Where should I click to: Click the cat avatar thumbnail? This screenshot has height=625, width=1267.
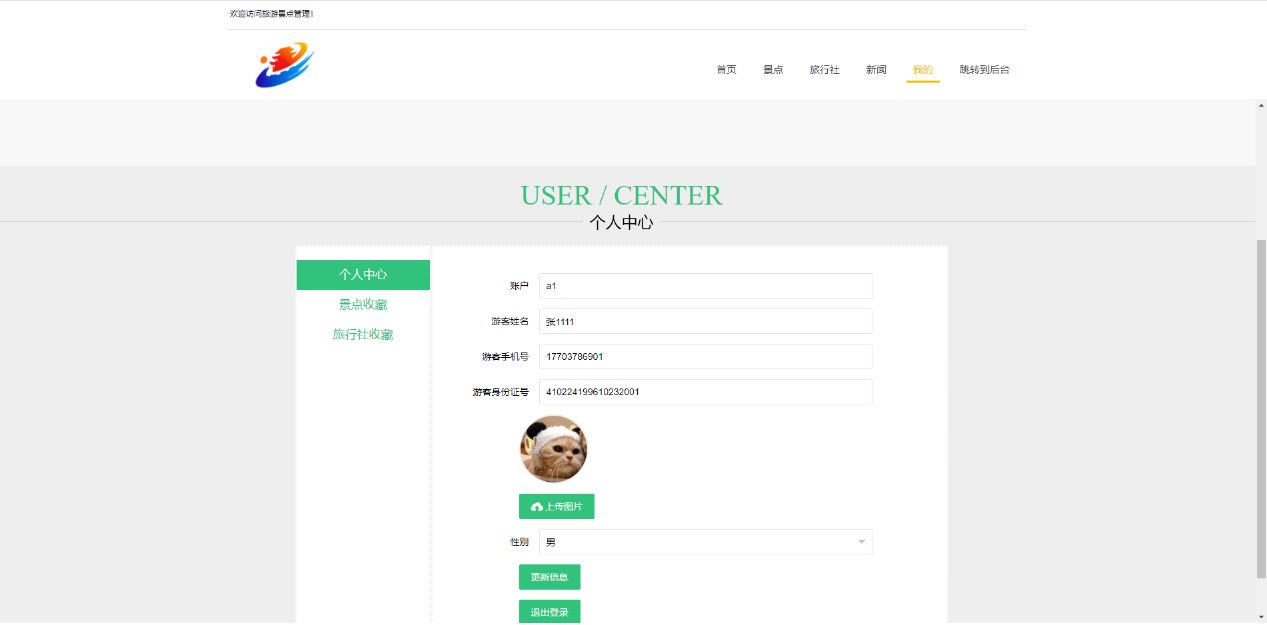[553, 449]
